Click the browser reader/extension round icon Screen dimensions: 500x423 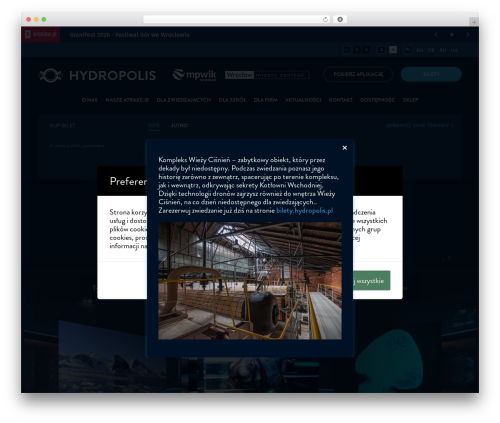click(x=340, y=19)
